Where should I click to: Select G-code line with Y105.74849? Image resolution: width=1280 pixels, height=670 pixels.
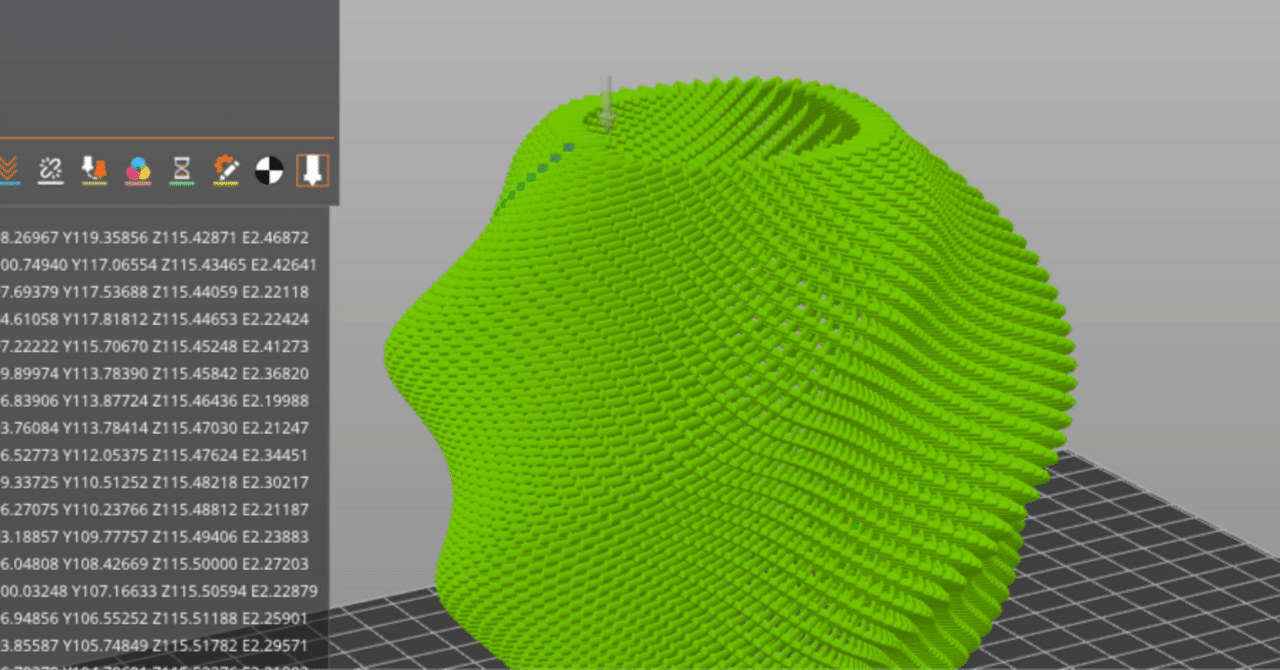(x=155, y=644)
